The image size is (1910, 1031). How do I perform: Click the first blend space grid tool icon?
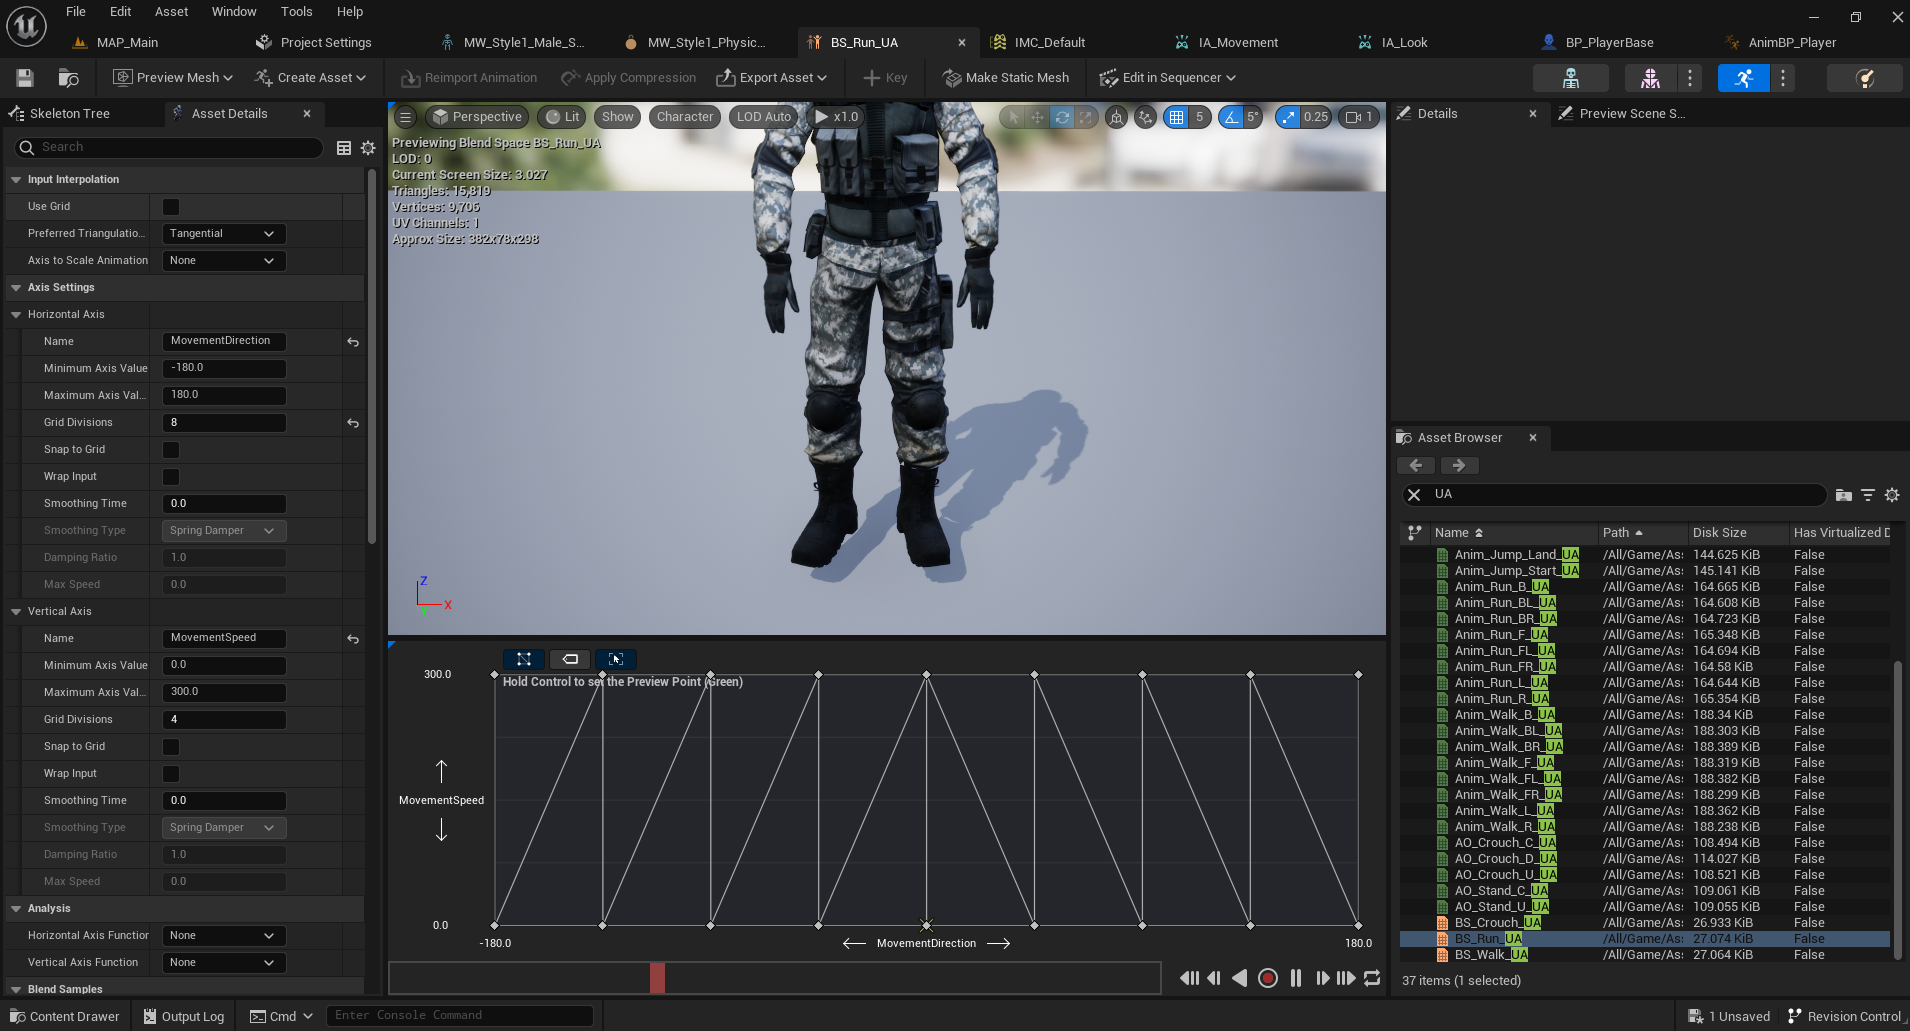tap(523, 659)
